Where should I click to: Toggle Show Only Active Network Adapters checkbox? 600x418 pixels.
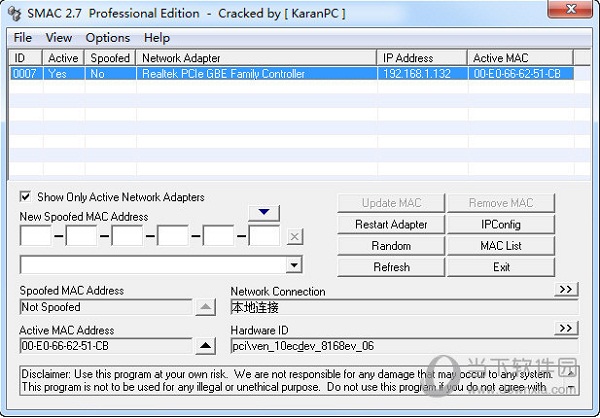tap(25, 197)
